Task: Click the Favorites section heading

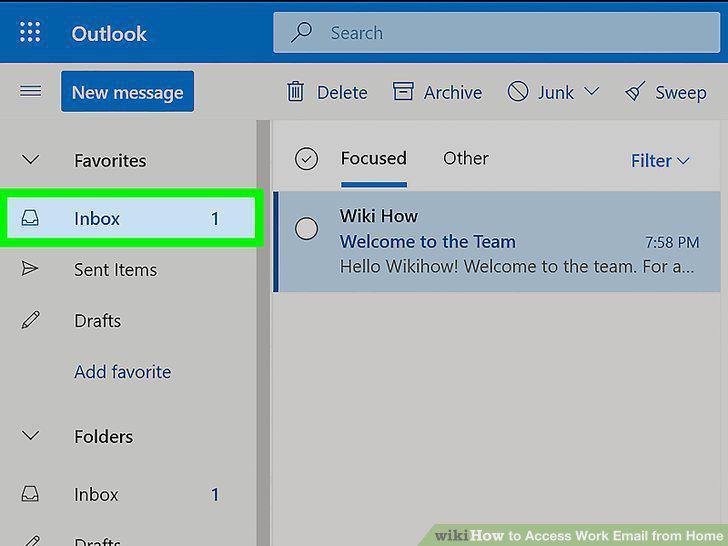Action: coord(110,161)
